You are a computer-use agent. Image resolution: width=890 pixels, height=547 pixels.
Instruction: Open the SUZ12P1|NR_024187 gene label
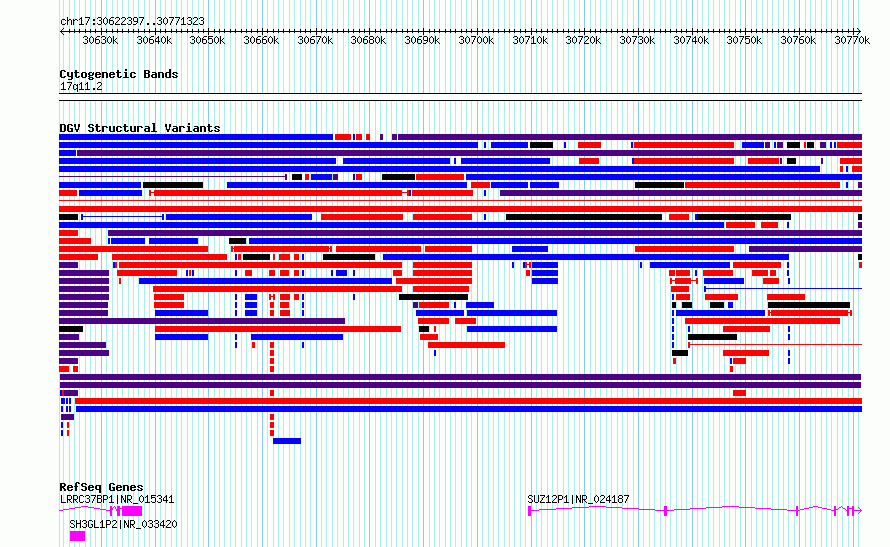pyautogui.click(x=578, y=499)
